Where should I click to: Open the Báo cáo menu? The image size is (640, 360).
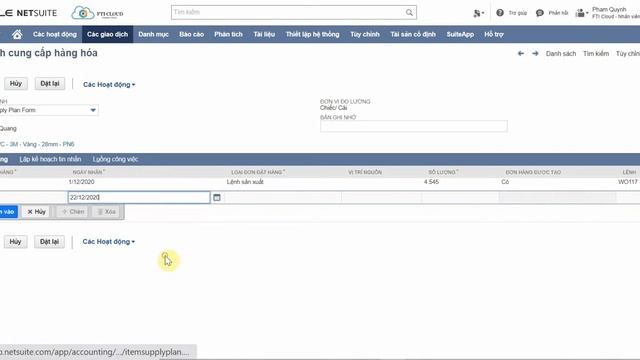point(191,34)
